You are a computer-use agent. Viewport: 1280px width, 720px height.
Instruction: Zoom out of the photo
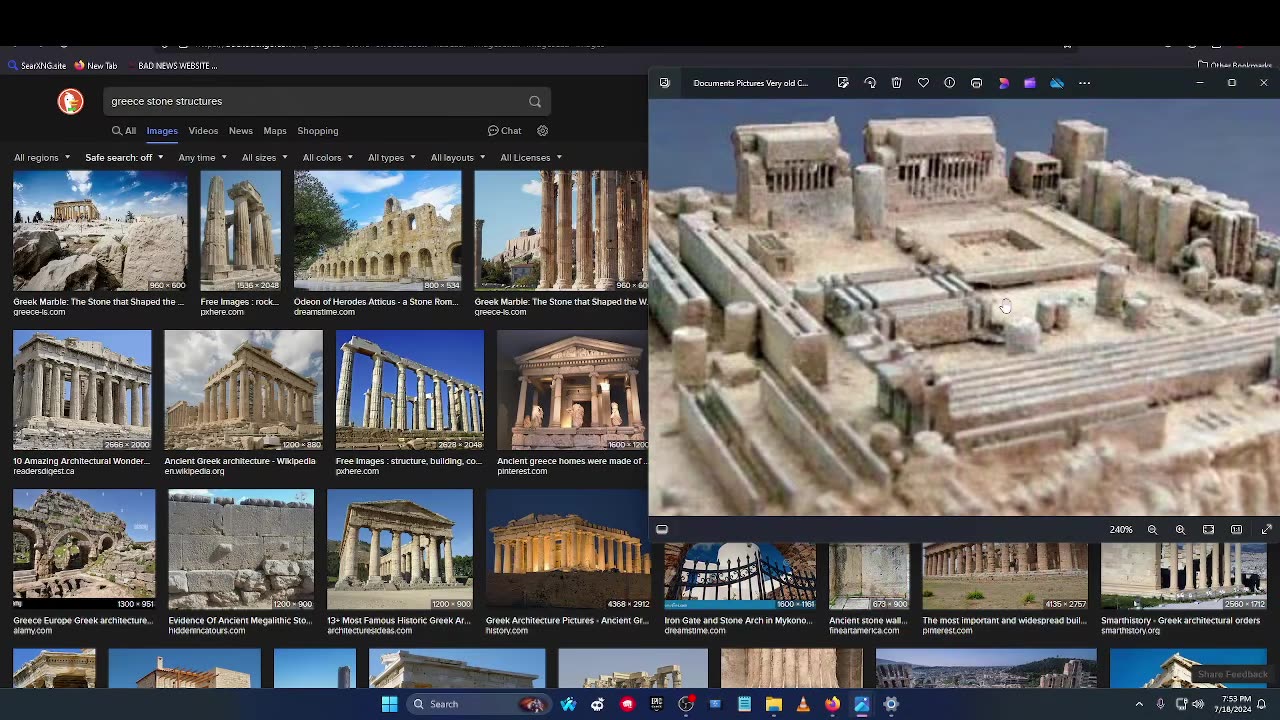1152,530
